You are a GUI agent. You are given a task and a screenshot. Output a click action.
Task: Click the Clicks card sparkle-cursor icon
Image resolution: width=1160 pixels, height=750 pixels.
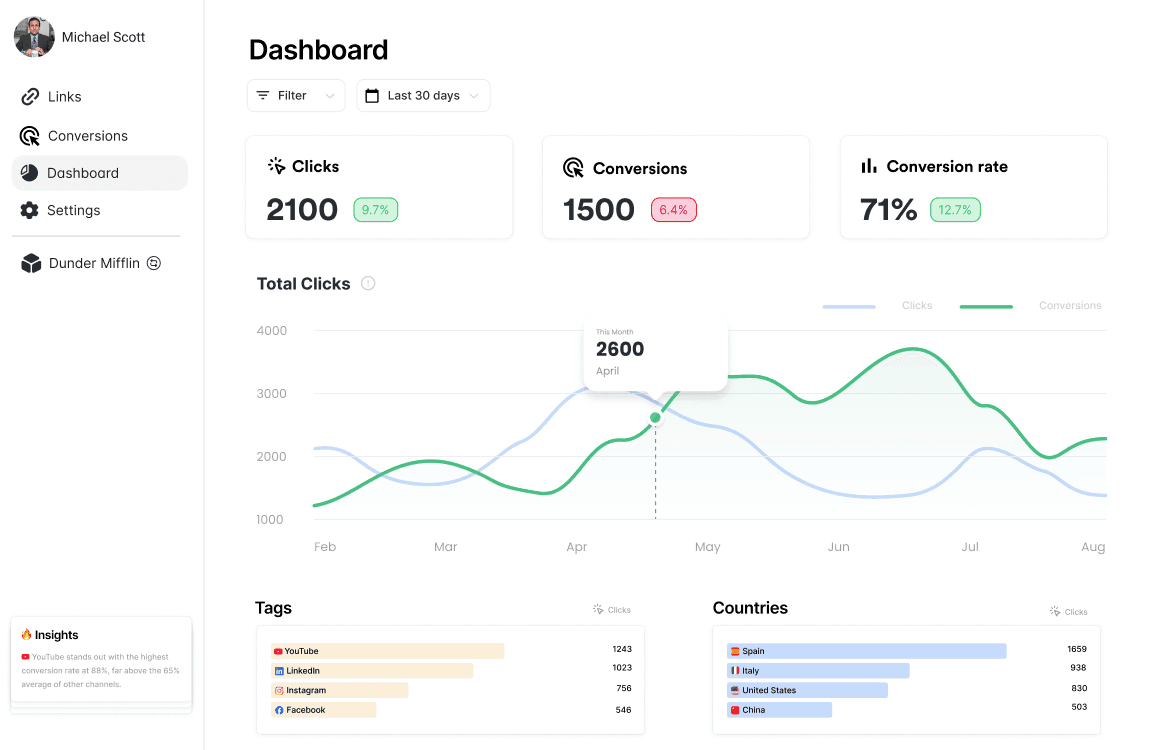pos(277,166)
